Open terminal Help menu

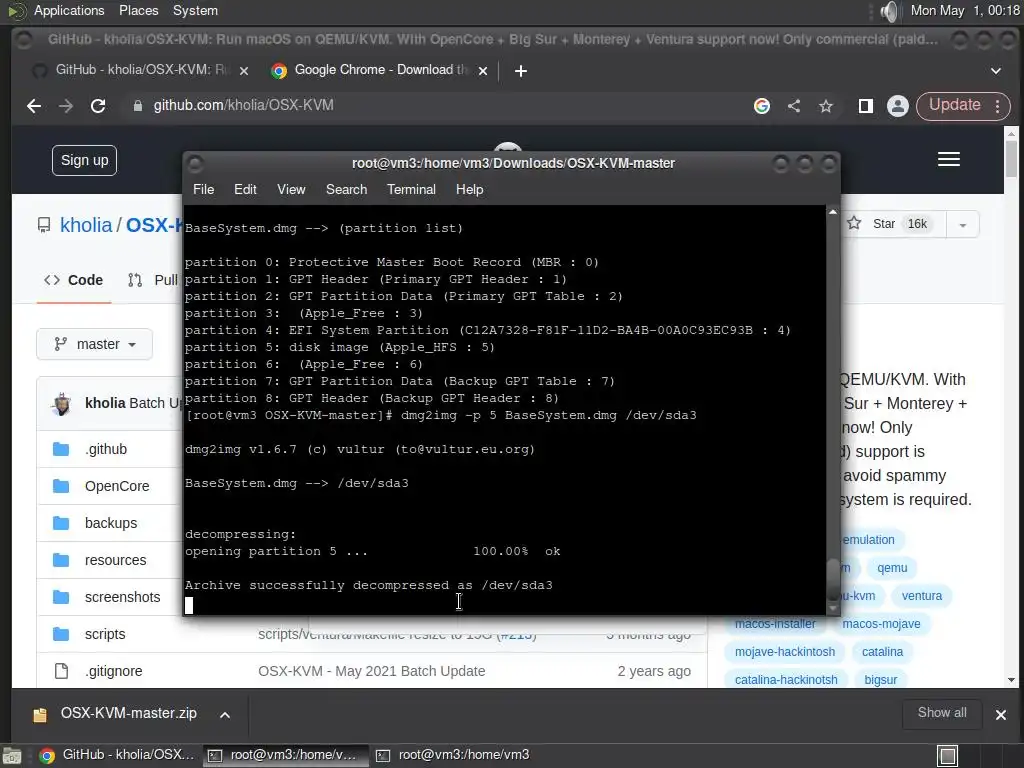(469, 189)
